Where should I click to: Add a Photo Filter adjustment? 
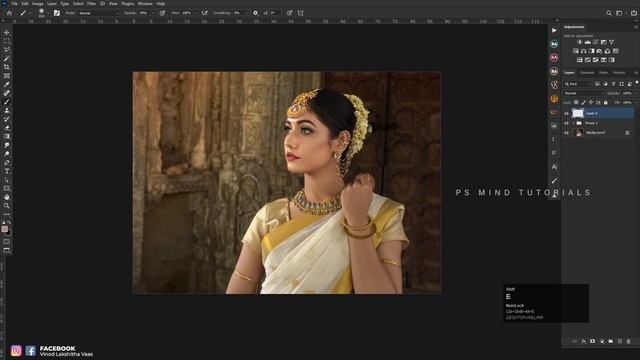tap(600, 51)
